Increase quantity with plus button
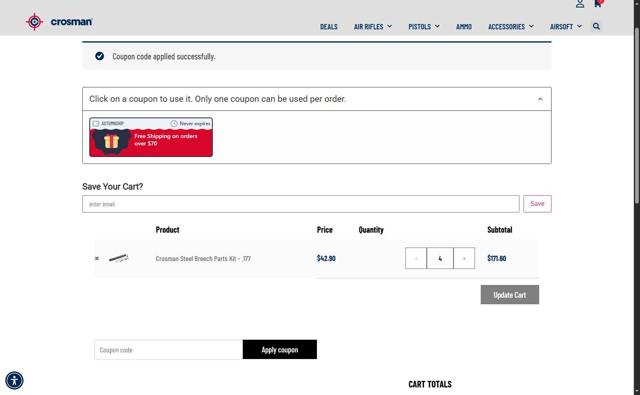 464,258
